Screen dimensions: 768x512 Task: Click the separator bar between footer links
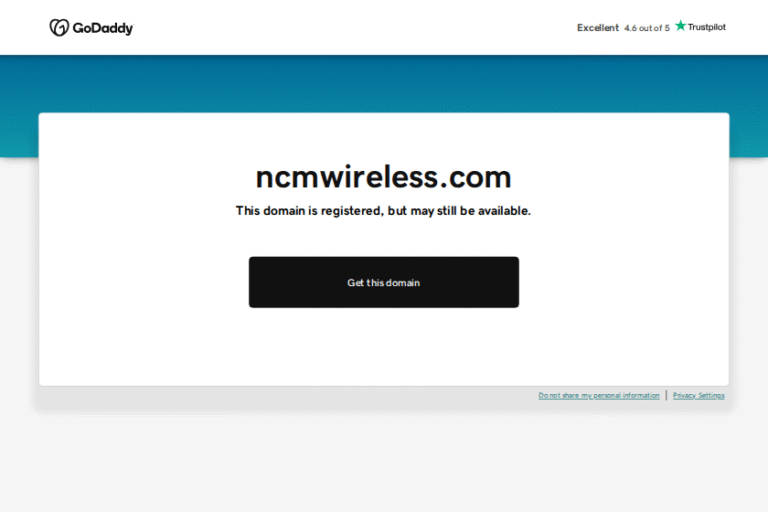[666, 395]
